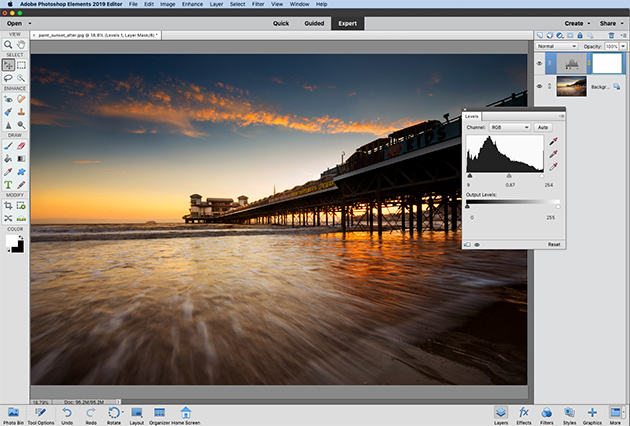Viewport: 630px width, 426px height.
Task: Select the Crop tool
Action: (x=8, y=205)
